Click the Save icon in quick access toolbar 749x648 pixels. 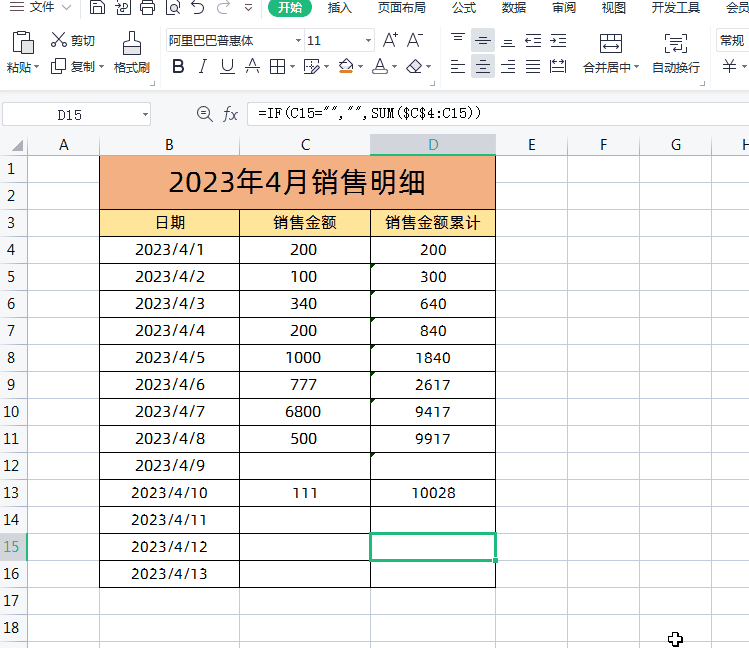pyautogui.click(x=97, y=7)
